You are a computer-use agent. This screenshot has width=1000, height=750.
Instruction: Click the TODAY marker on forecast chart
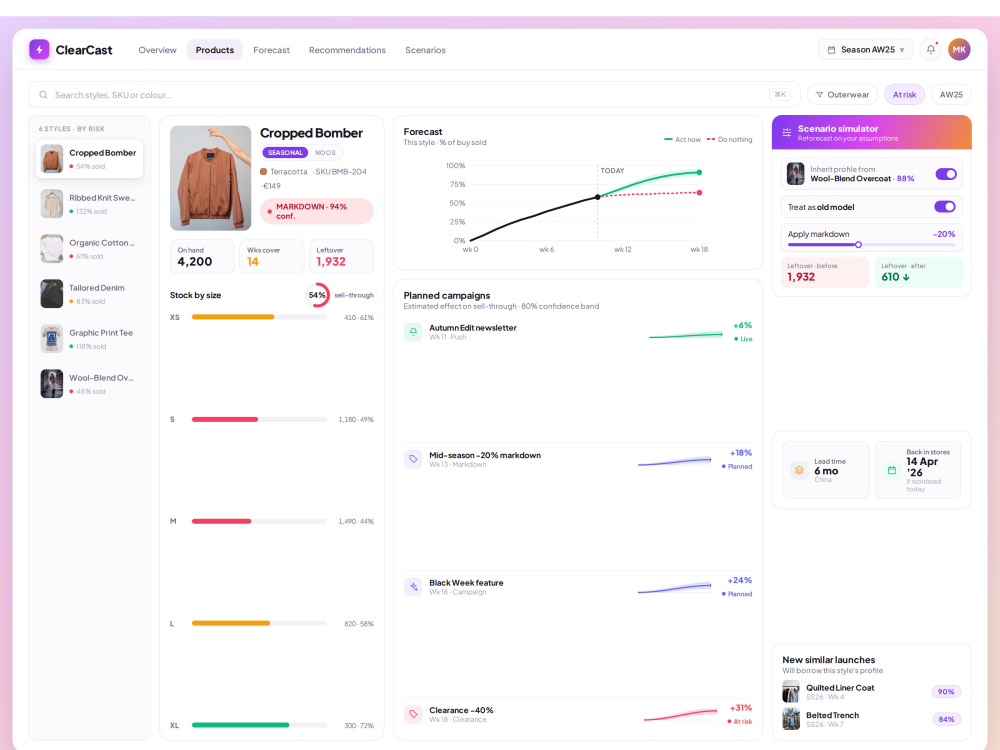coord(612,170)
